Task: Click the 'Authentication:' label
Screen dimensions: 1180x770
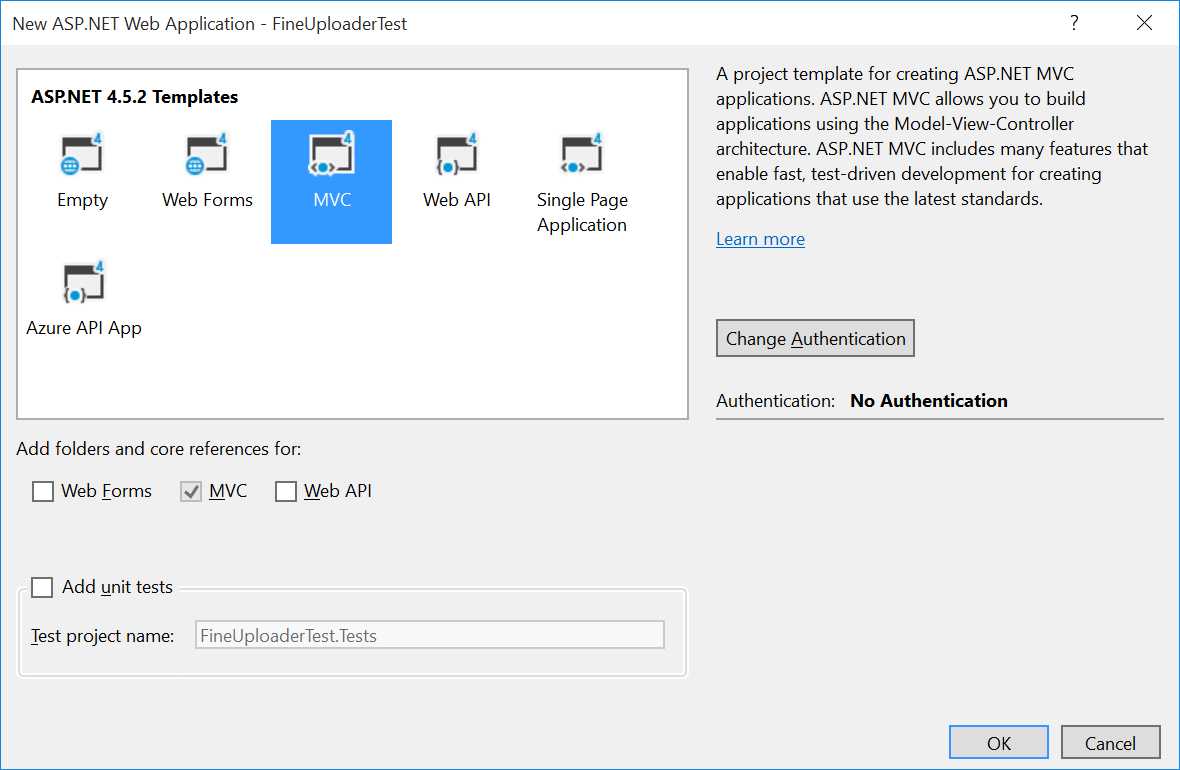Action: click(775, 400)
